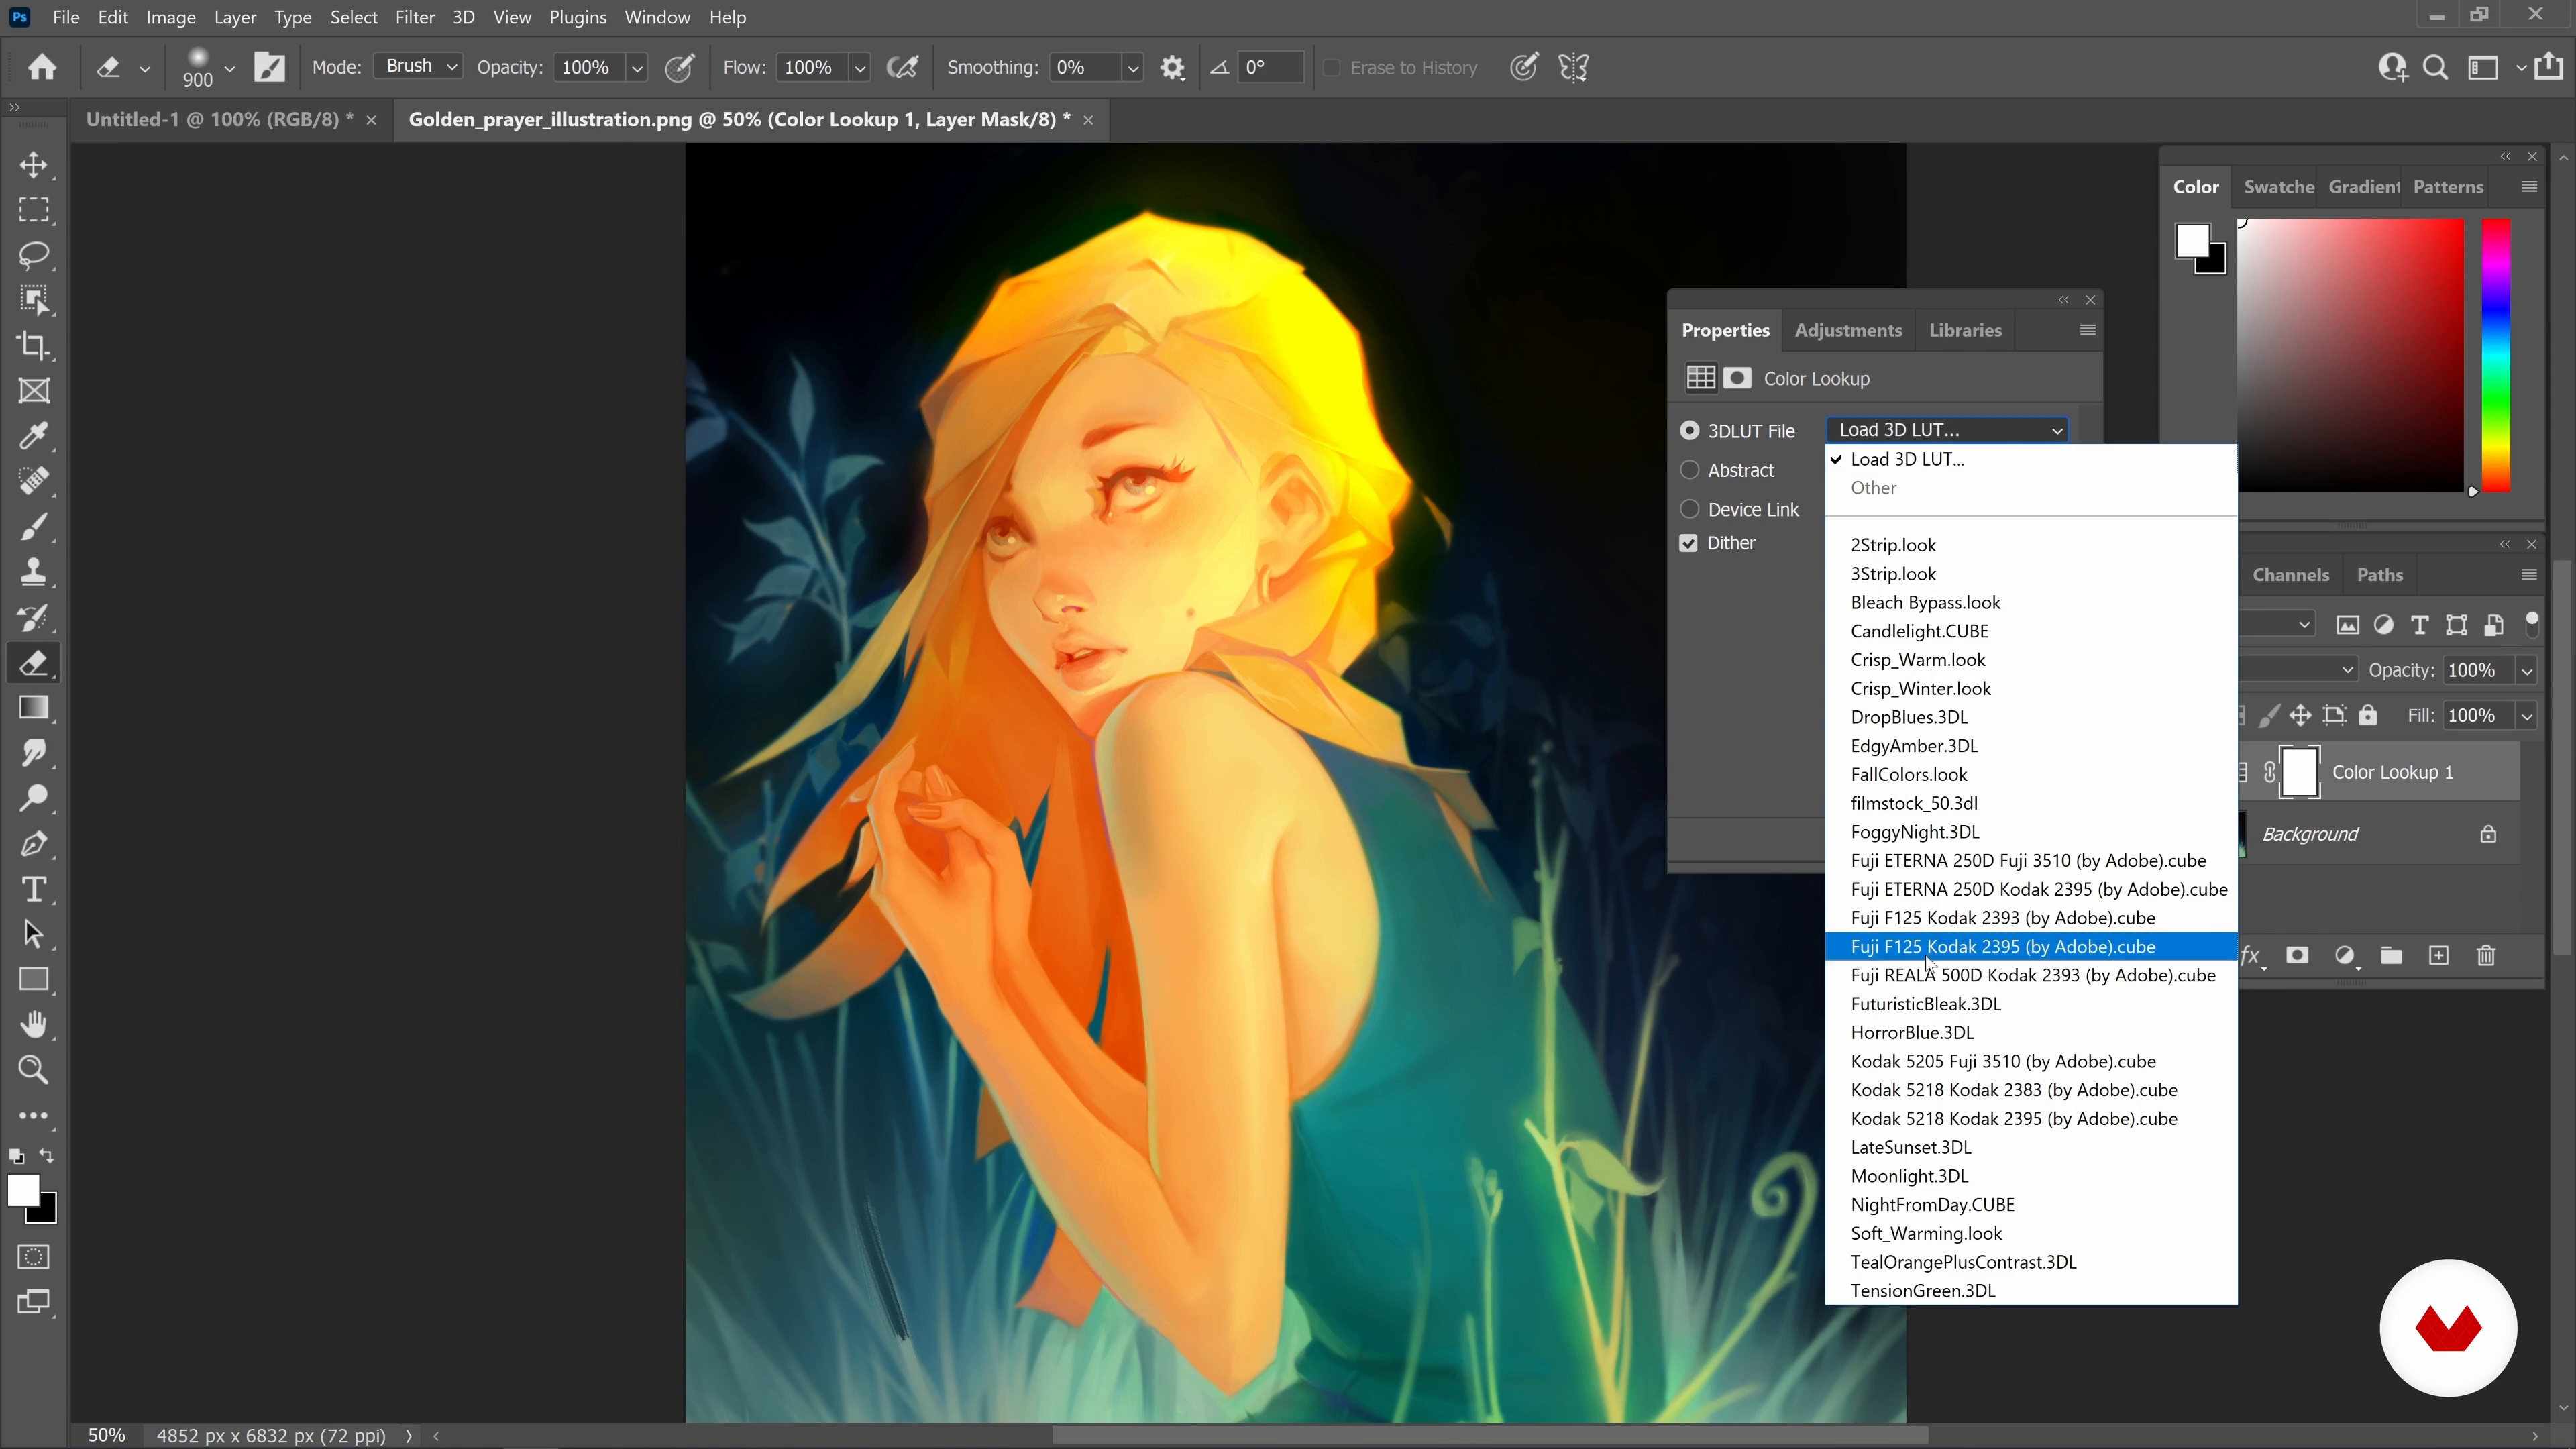Viewport: 2576px width, 1449px height.
Task: Select the Abstract radio button
Action: coord(1690,470)
